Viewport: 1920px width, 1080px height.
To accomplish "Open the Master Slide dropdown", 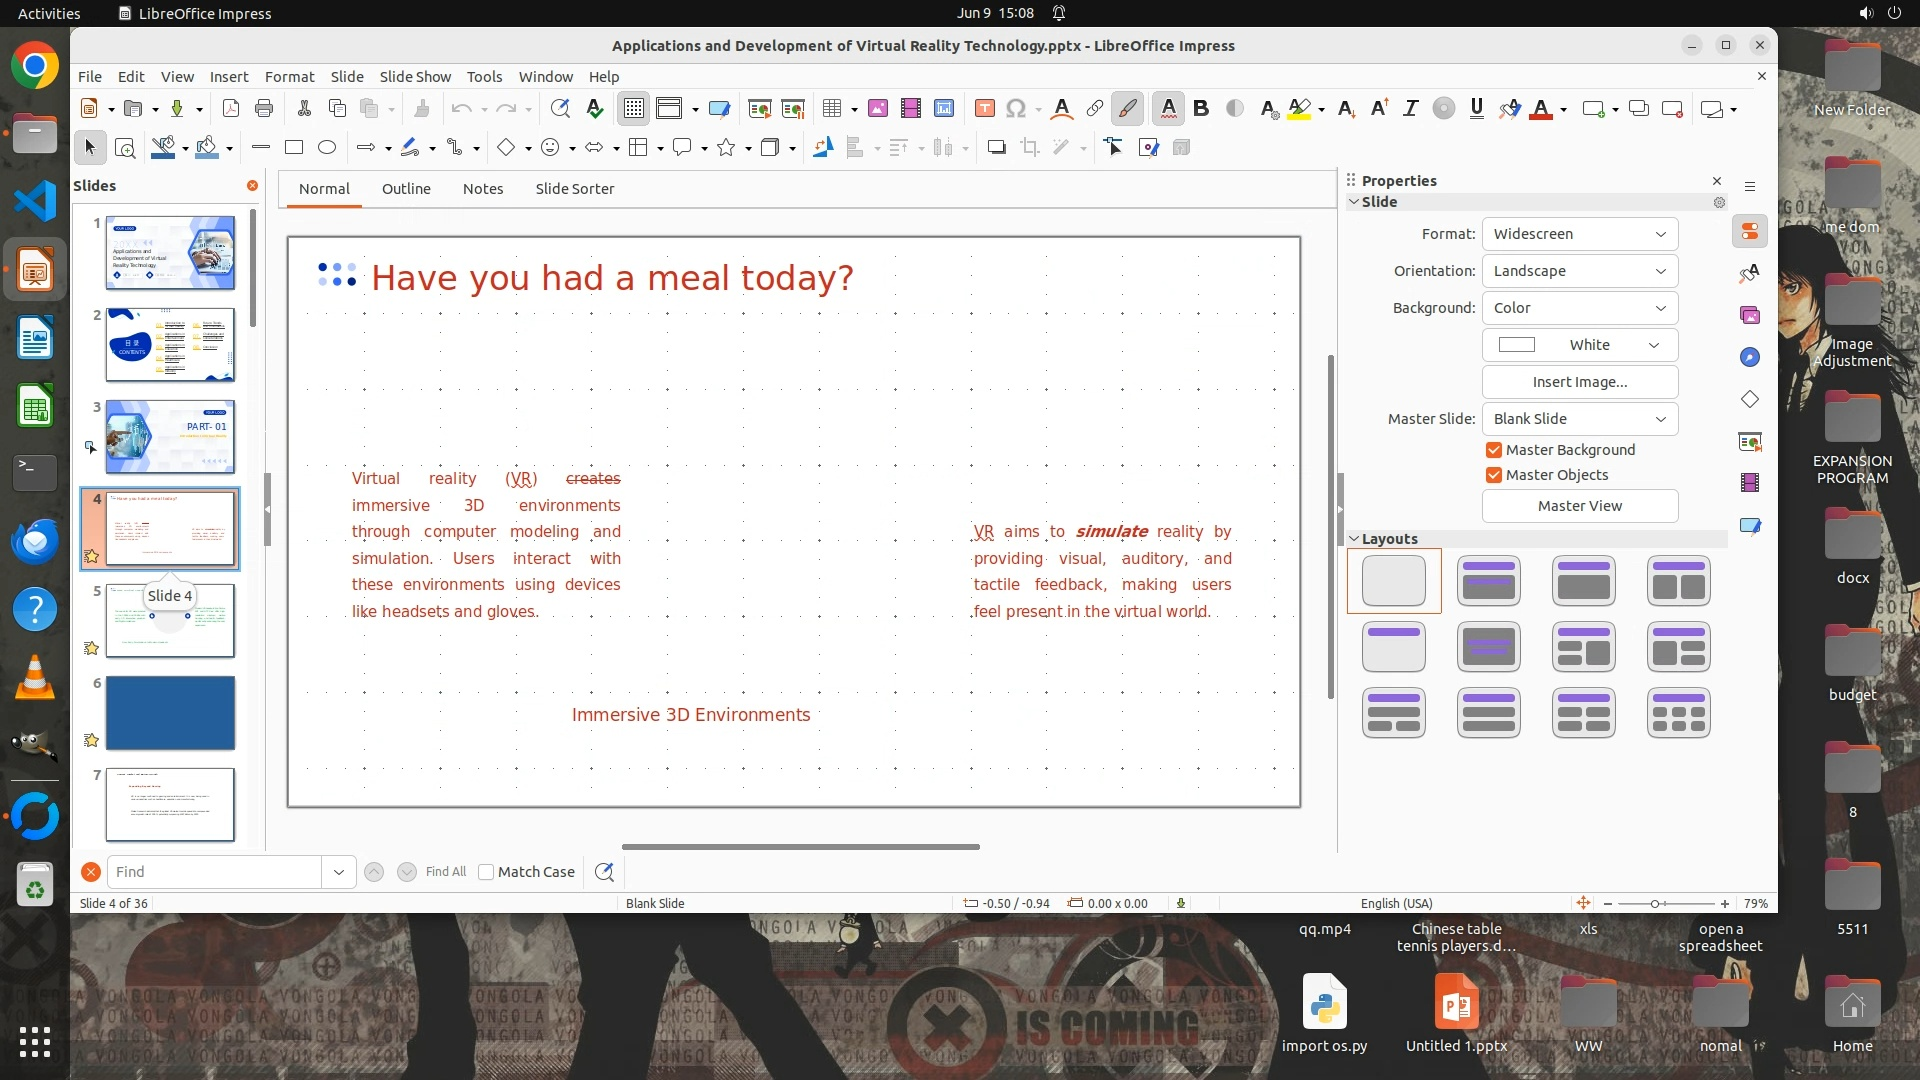I will (x=1579, y=419).
